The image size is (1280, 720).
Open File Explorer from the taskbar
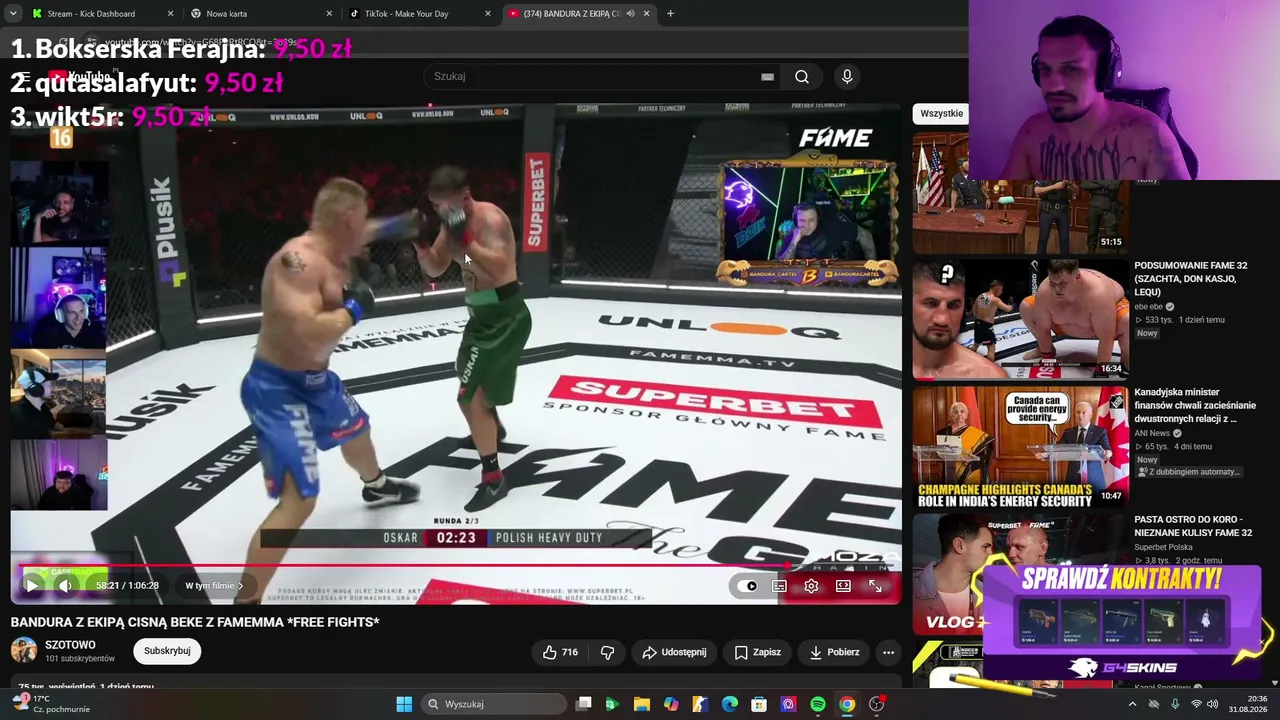[x=642, y=704]
